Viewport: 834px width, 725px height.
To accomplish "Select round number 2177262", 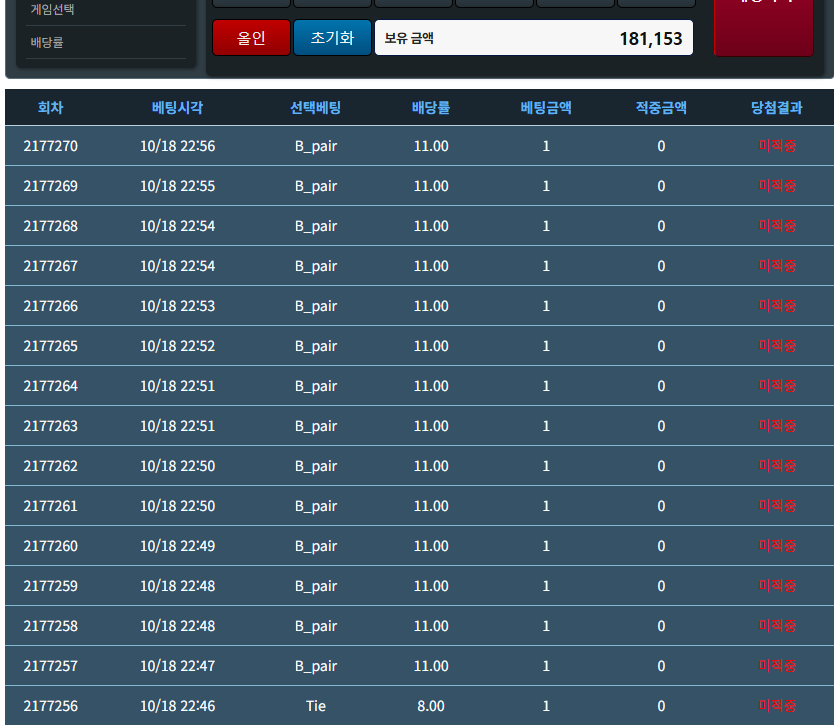I will pyautogui.click(x=51, y=466).
